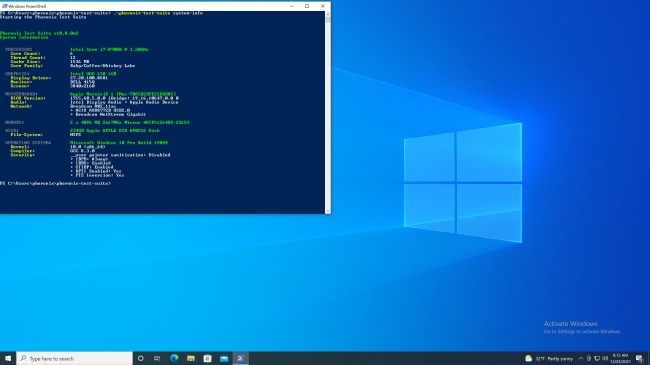Viewport: 650px width, 365px height.
Task: Click the phoronix-test-suite system-info command
Action: tap(158, 13)
